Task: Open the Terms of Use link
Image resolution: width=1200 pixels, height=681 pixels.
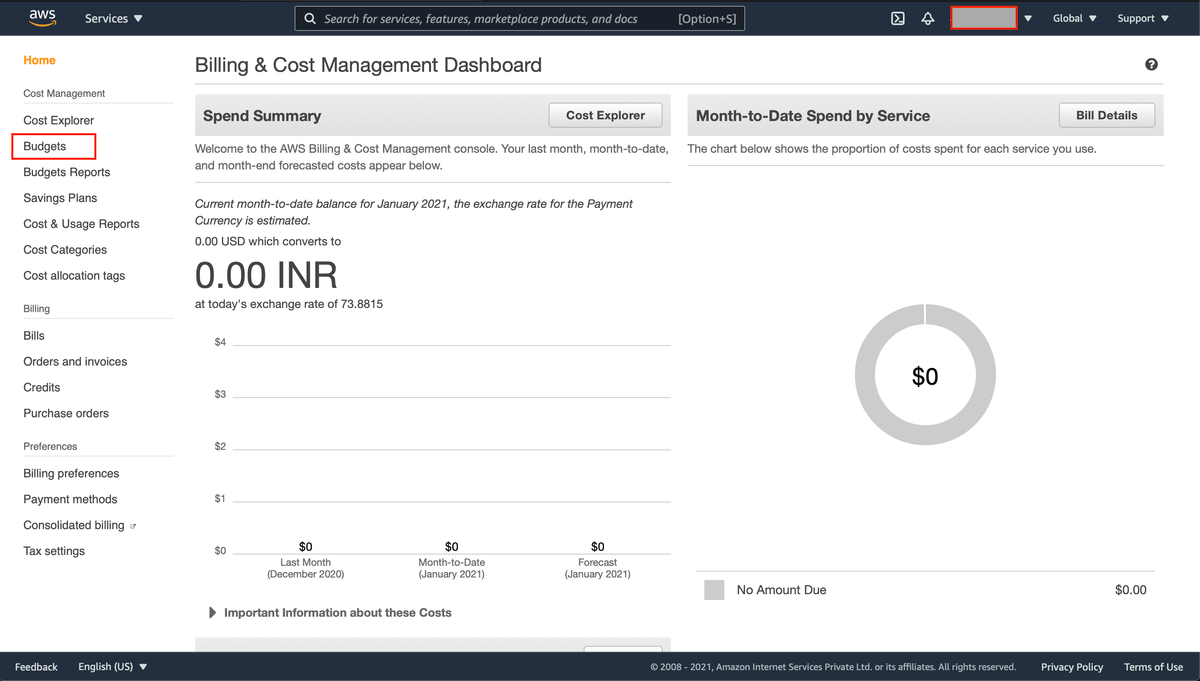Action: 1153,667
